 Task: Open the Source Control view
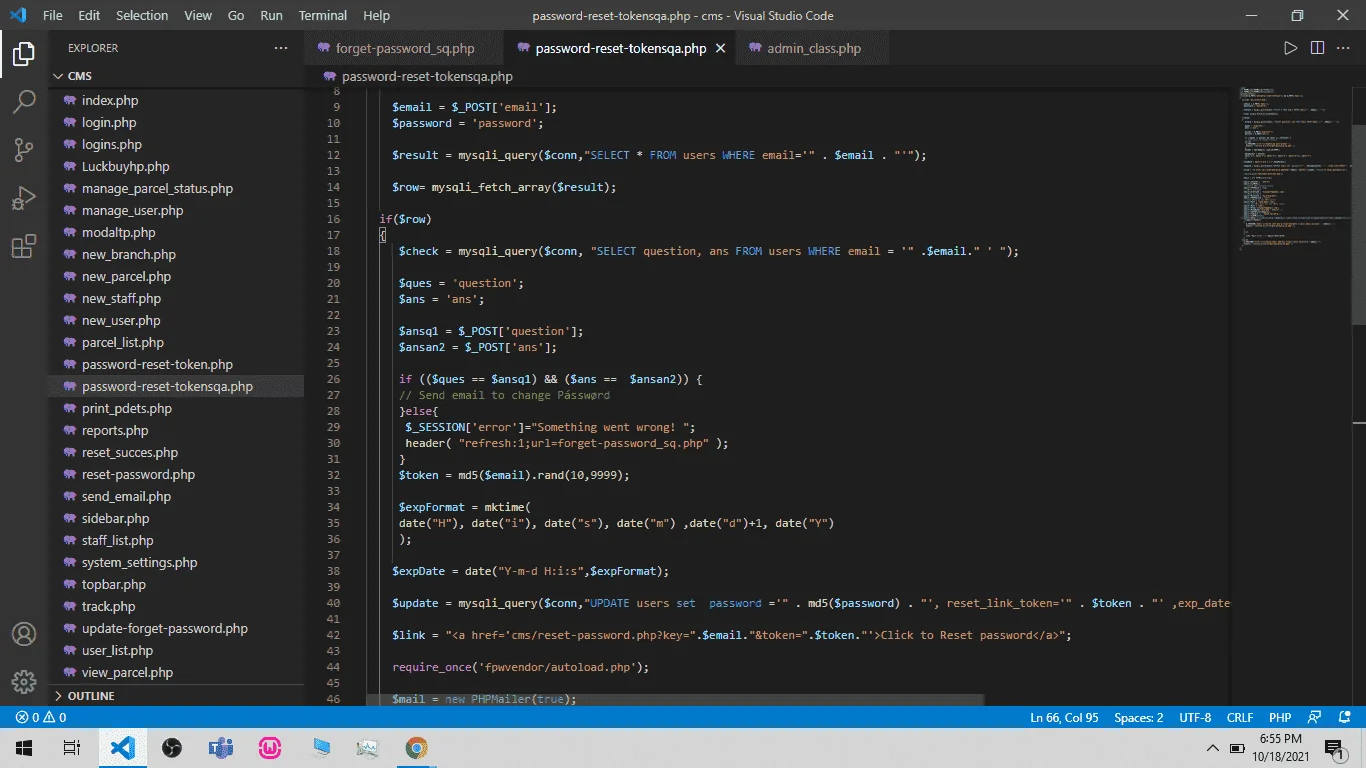(x=24, y=150)
